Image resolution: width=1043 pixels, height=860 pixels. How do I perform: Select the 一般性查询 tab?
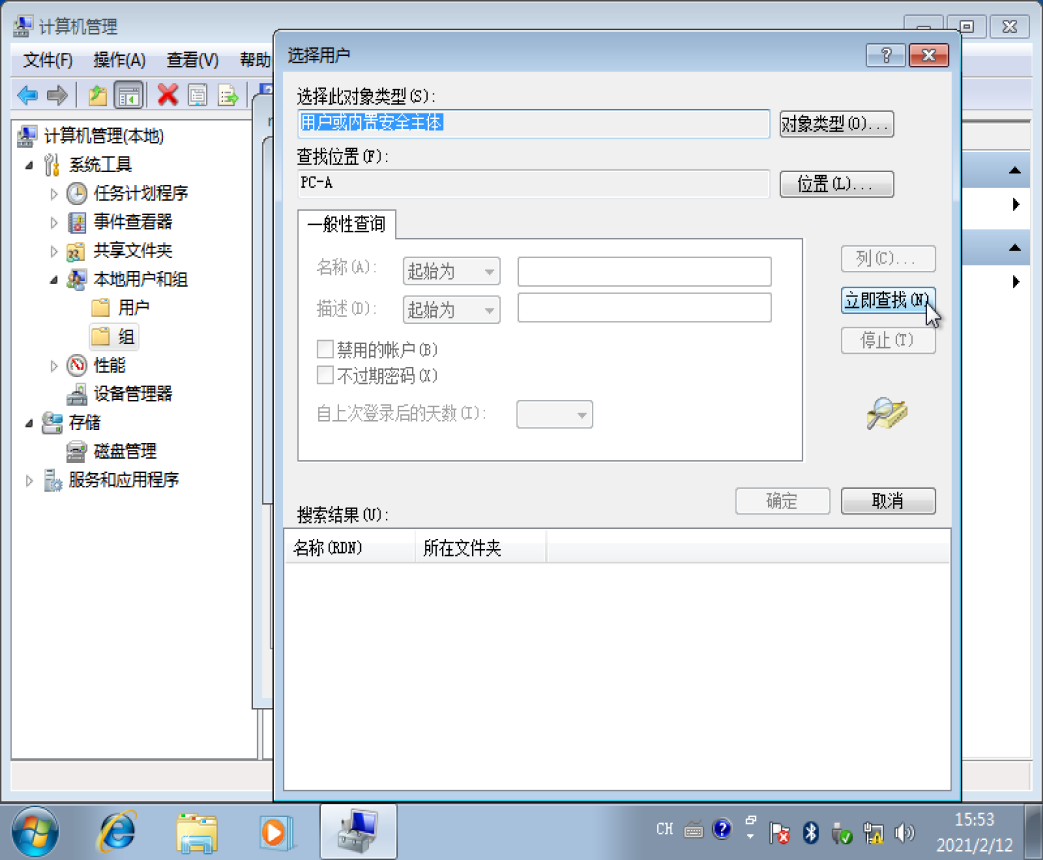tap(347, 224)
